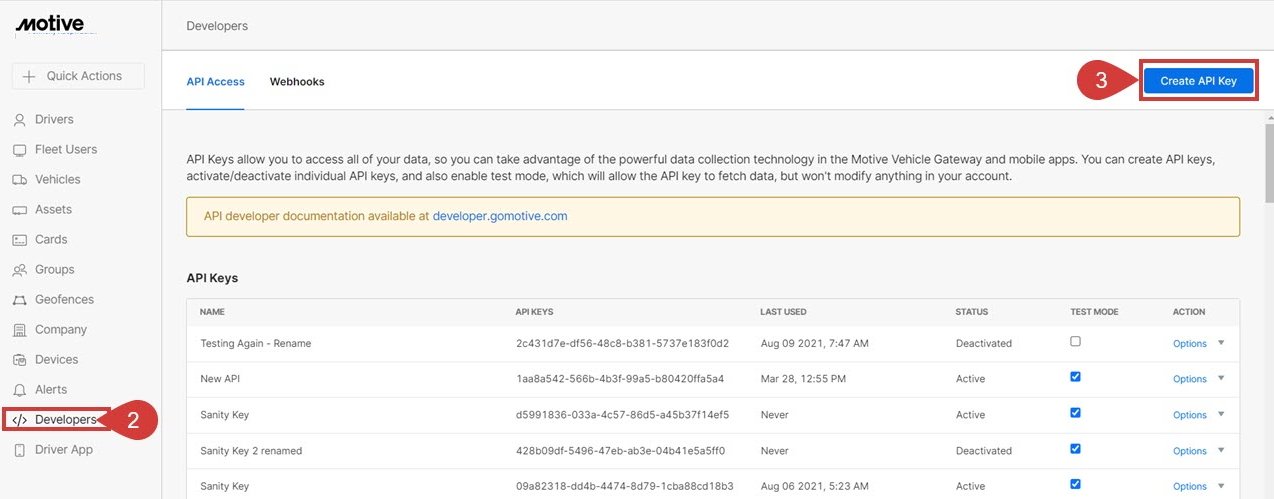Expand options arrow for Sanity Key 2 renamed
This screenshot has height=499, width=1274.
tap(1221, 451)
